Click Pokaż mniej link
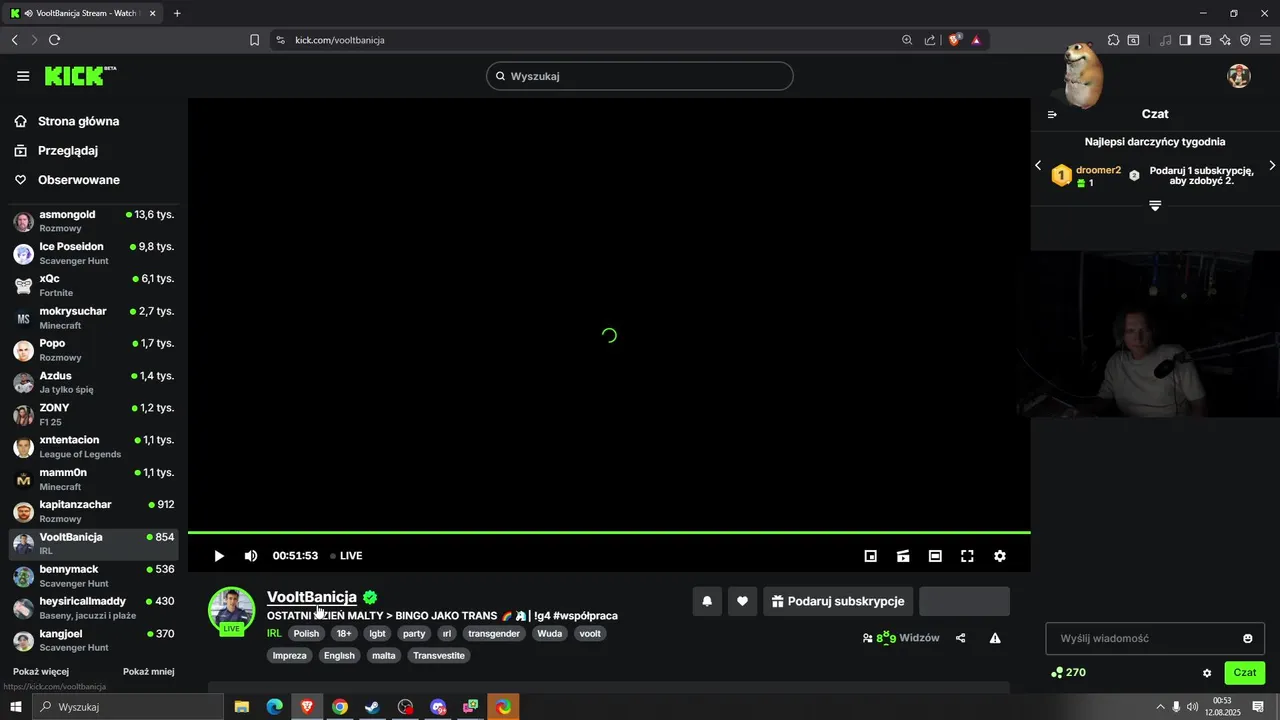The height and width of the screenshot is (720, 1280). coord(149,672)
